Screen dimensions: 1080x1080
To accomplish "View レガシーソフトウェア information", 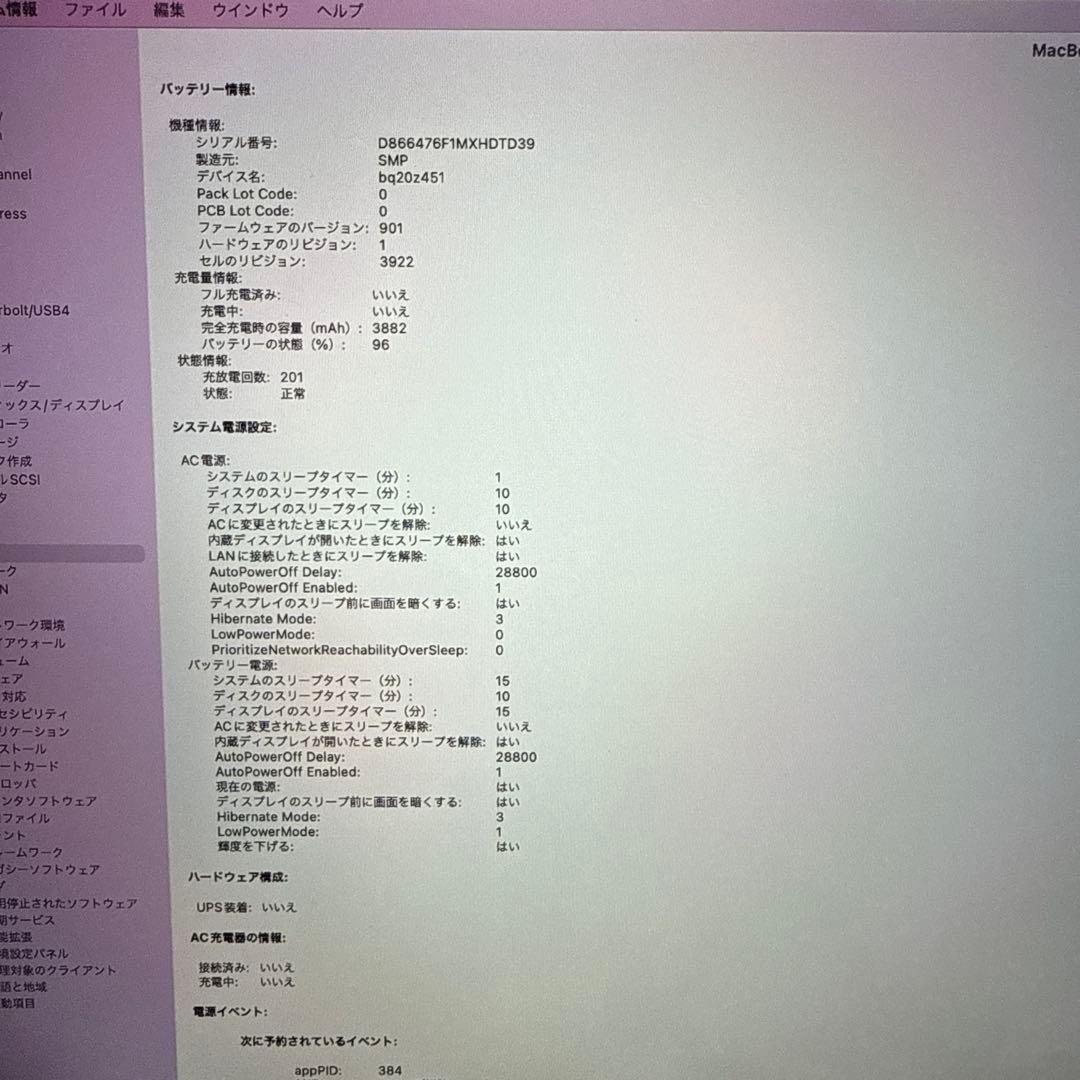I will (50, 869).
